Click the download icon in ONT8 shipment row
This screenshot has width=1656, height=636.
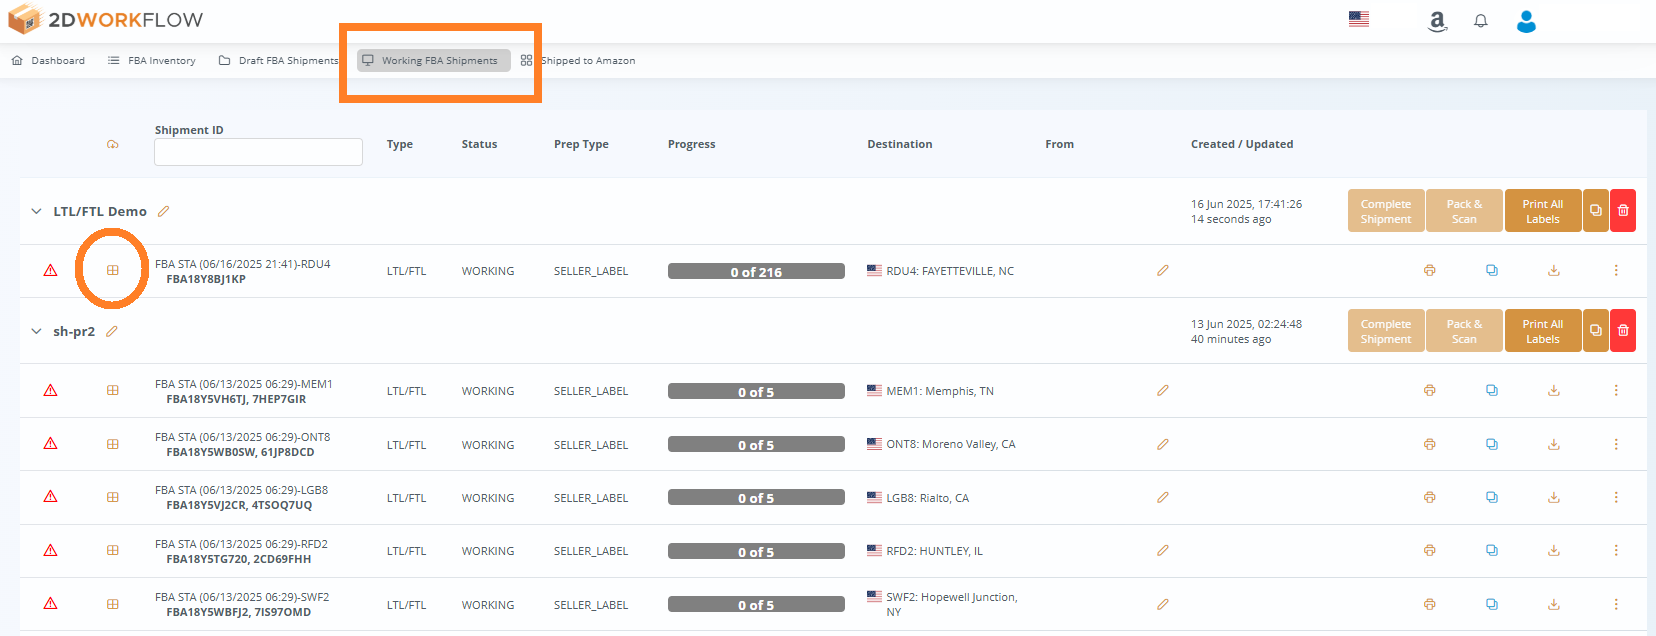click(x=1554, y=444)
